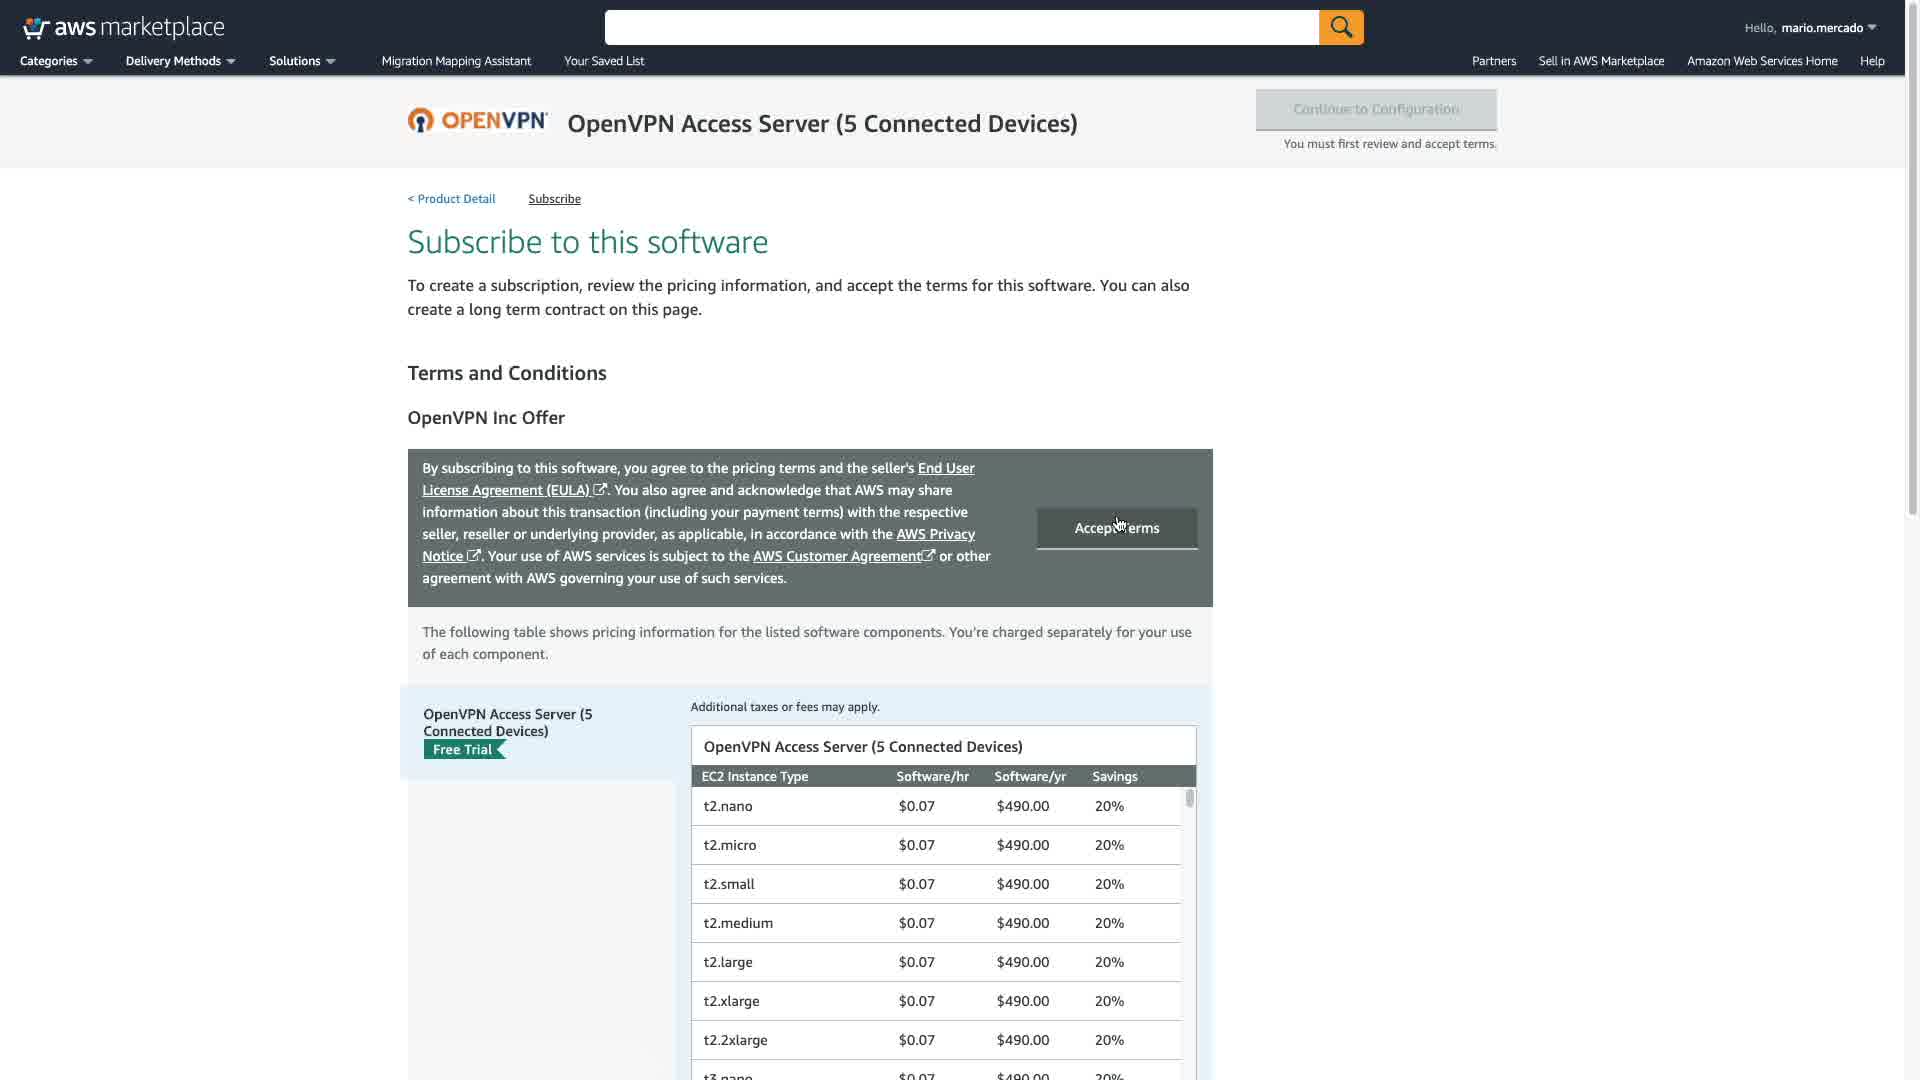Click the marketplace search input field
Viewport: 1920px width, 1080px height.
(960, 27)
